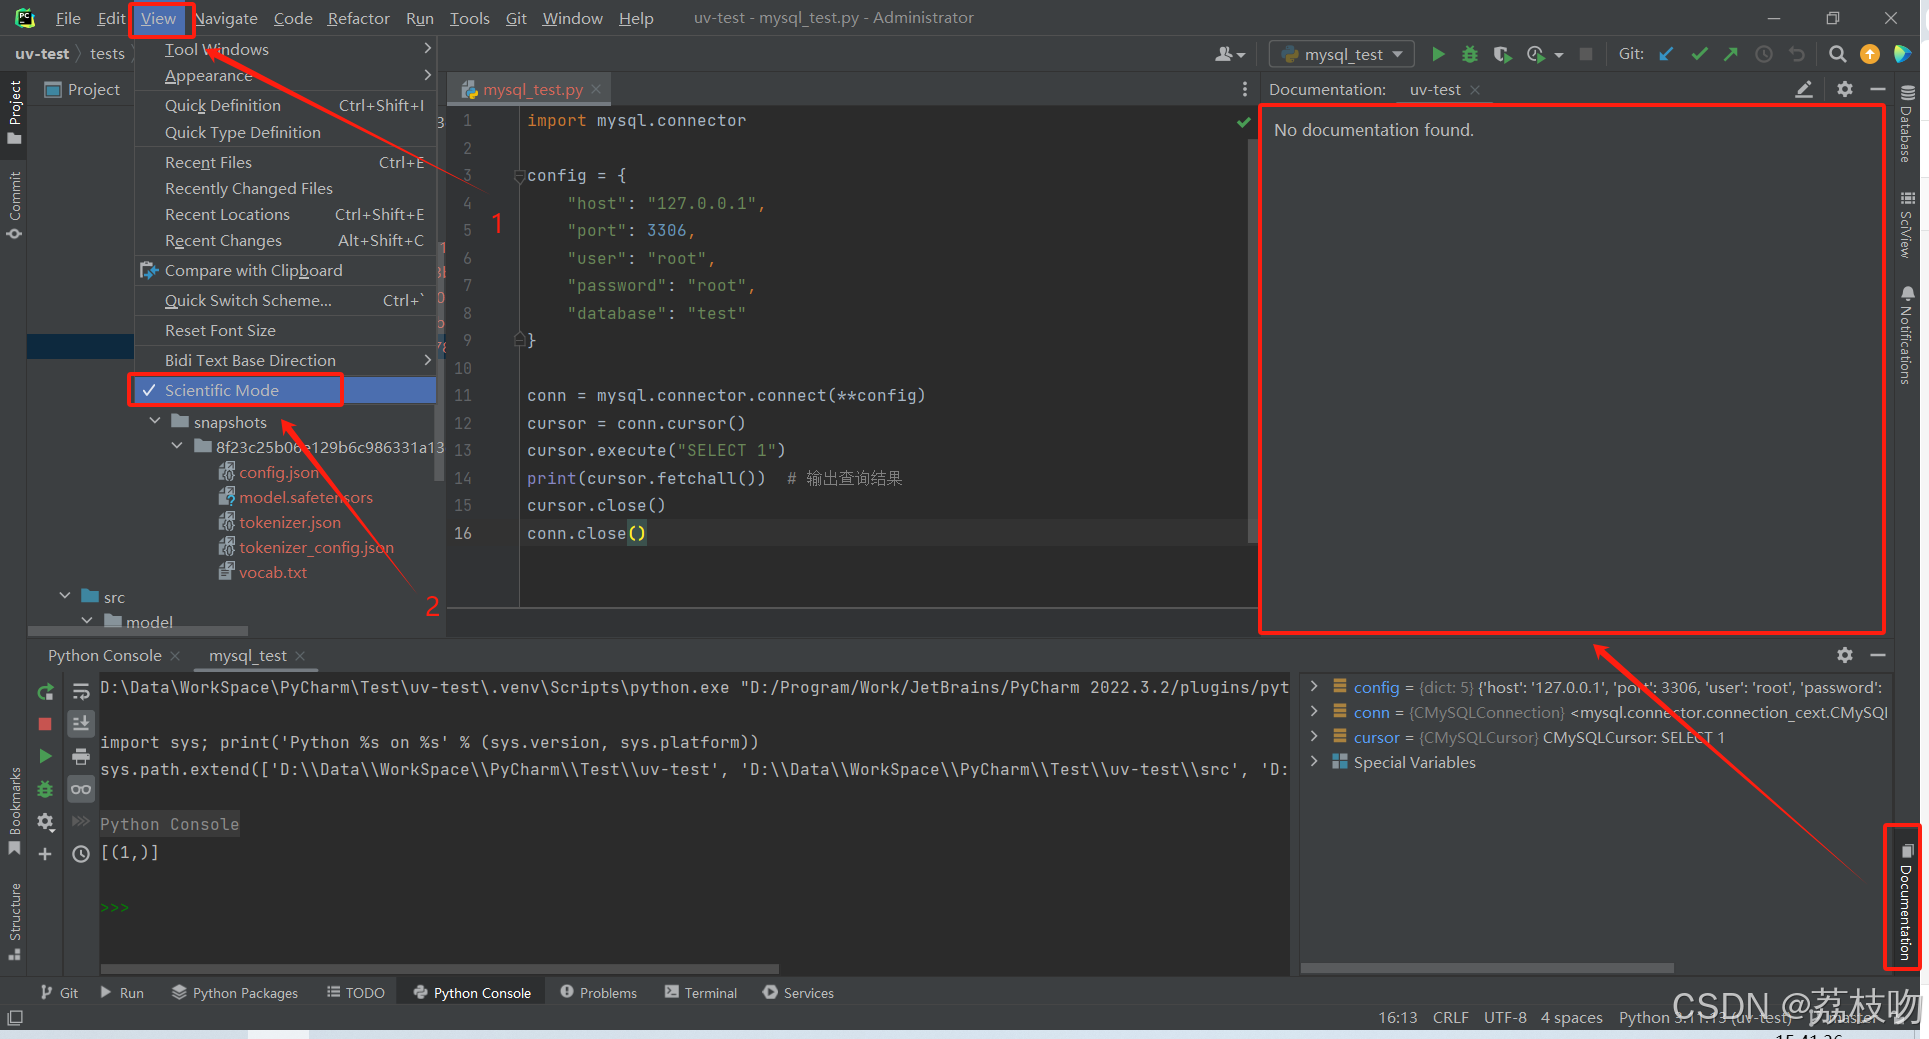
Task: Click the editor tab options three dots
Action: [x=1244, y=89]
